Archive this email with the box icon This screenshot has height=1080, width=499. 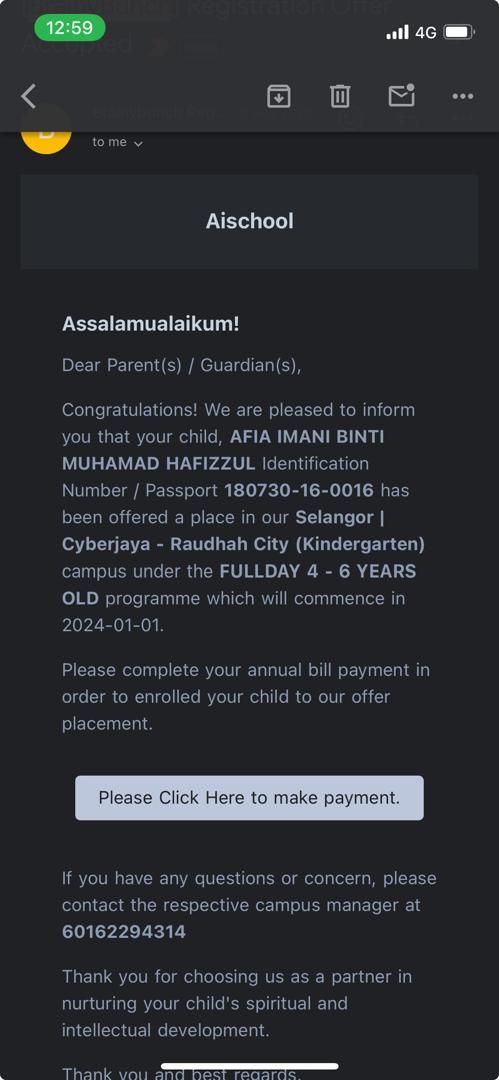point(278,96)
